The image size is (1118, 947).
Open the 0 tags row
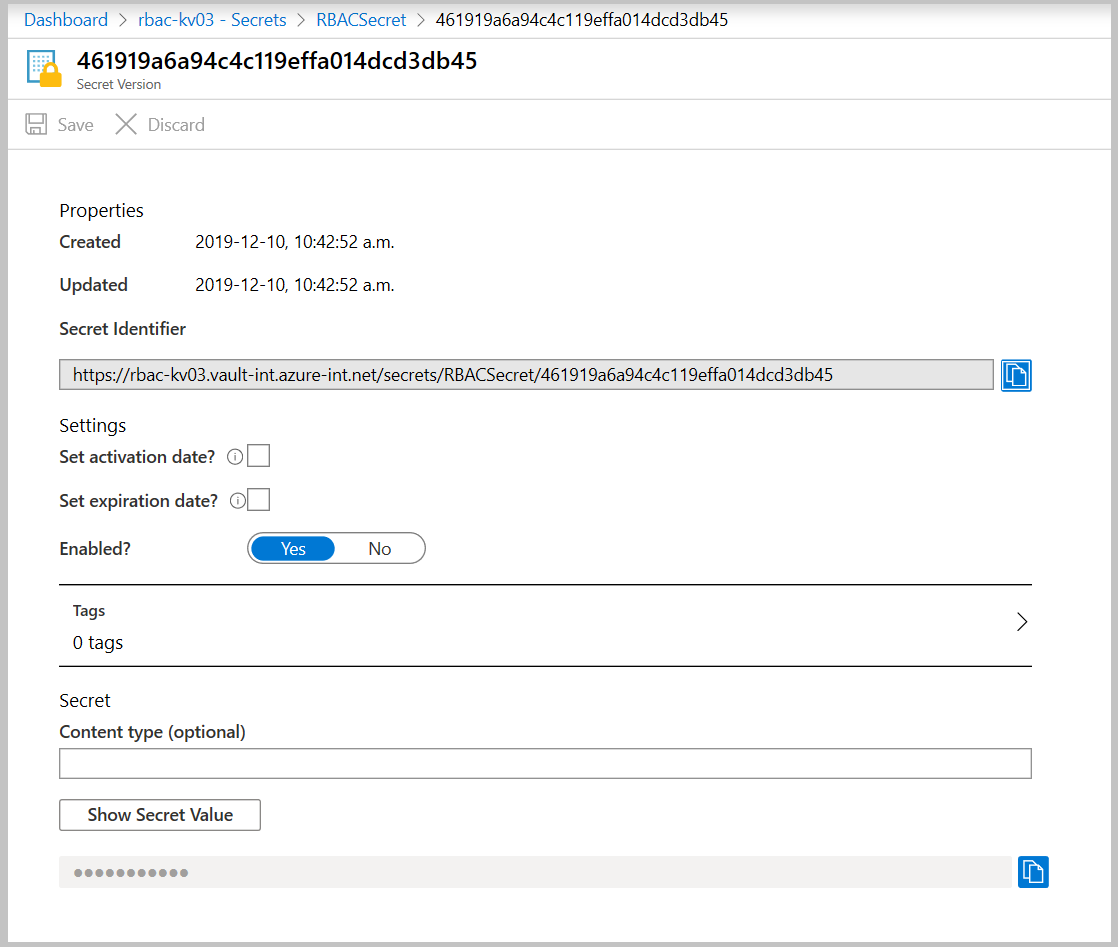tap(545, 626)
